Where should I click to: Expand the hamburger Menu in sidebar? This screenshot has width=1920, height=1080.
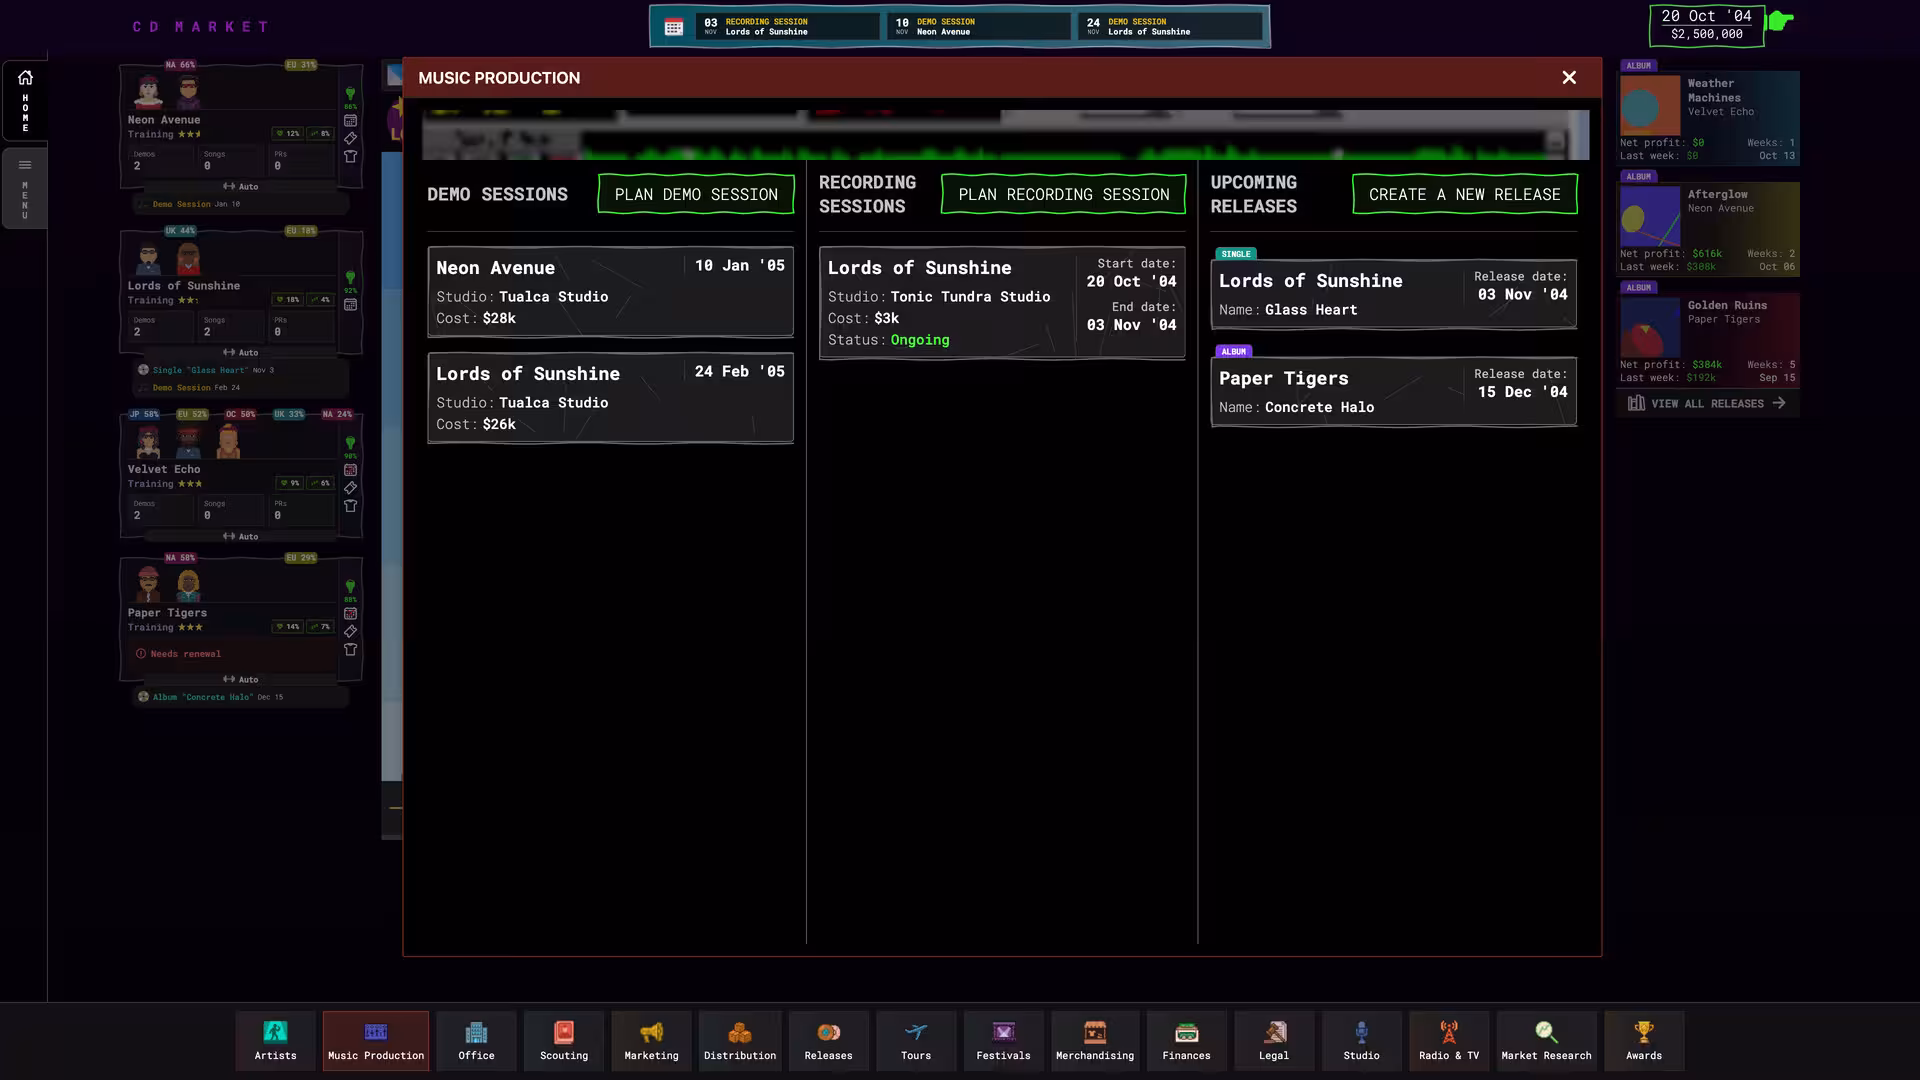click(x=25, y=166)
